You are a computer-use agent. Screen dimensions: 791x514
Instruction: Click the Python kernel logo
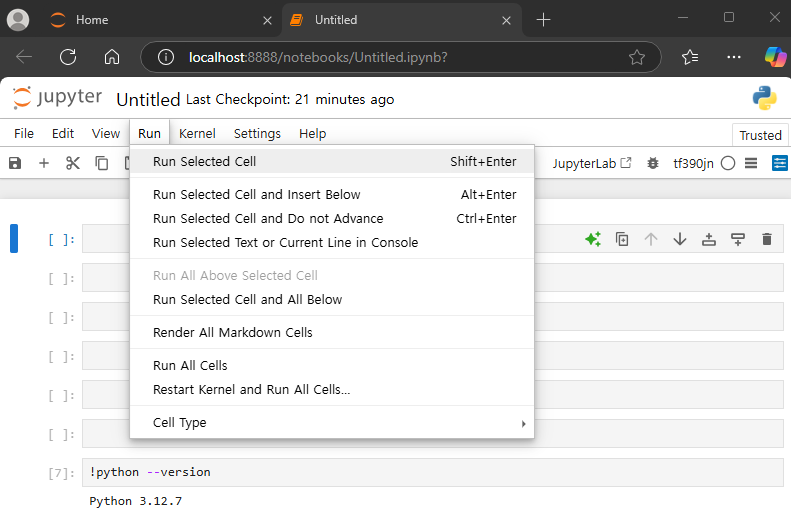point(765,98)
